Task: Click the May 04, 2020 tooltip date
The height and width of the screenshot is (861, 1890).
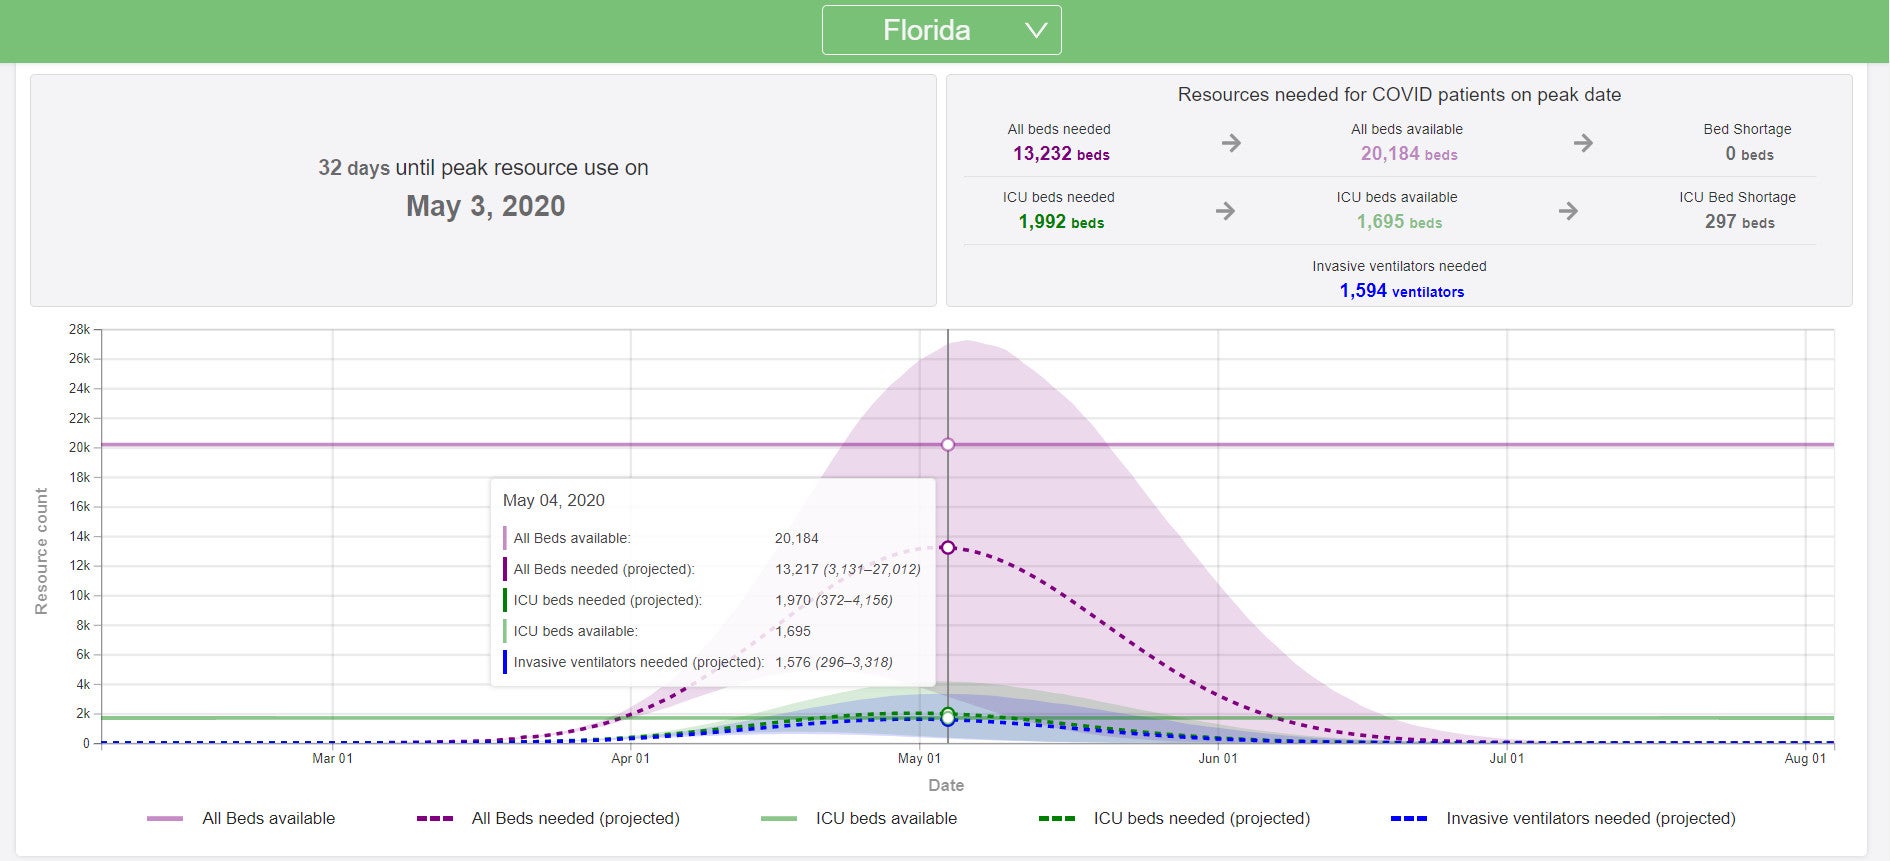Action: (x=553, y=500)
